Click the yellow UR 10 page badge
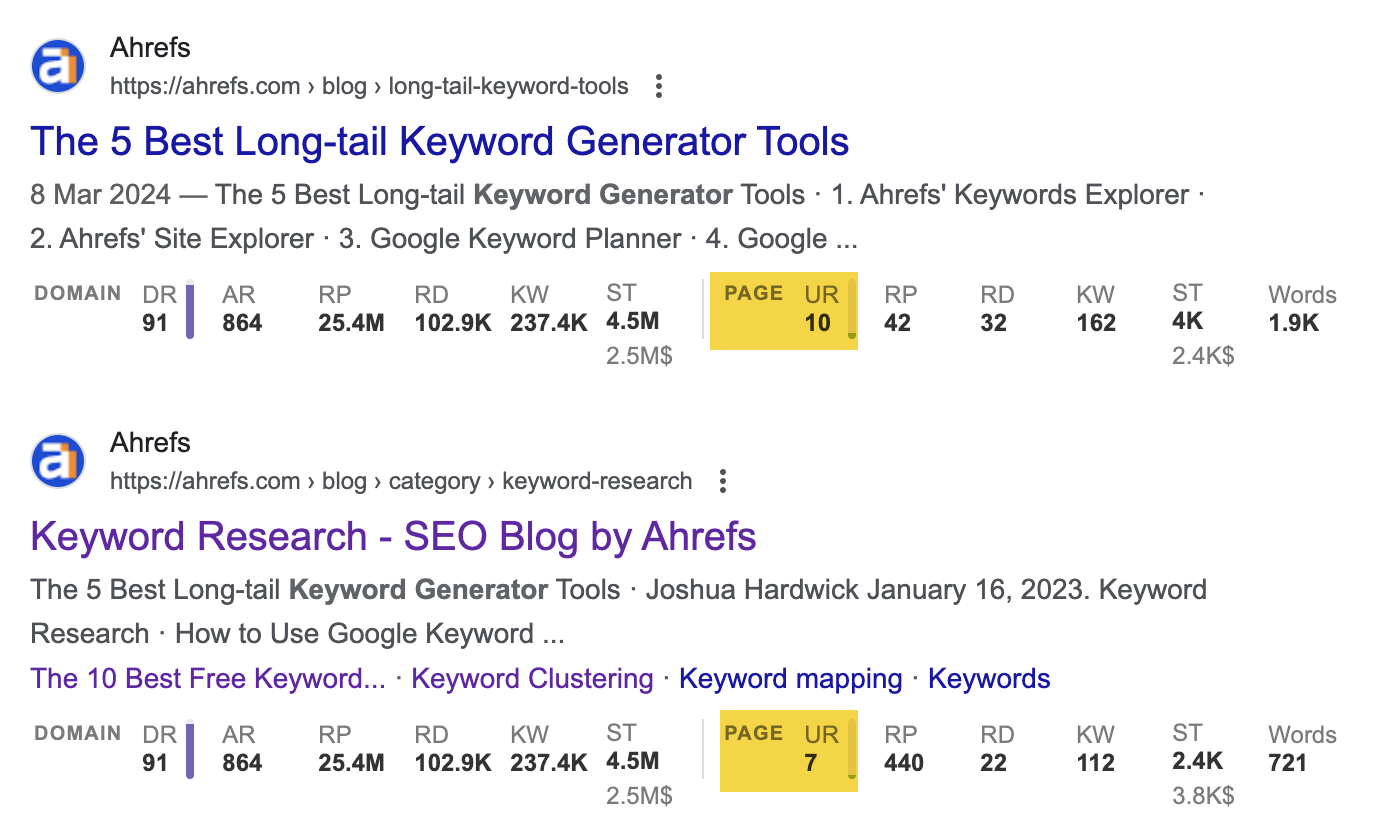 point(783,310)
